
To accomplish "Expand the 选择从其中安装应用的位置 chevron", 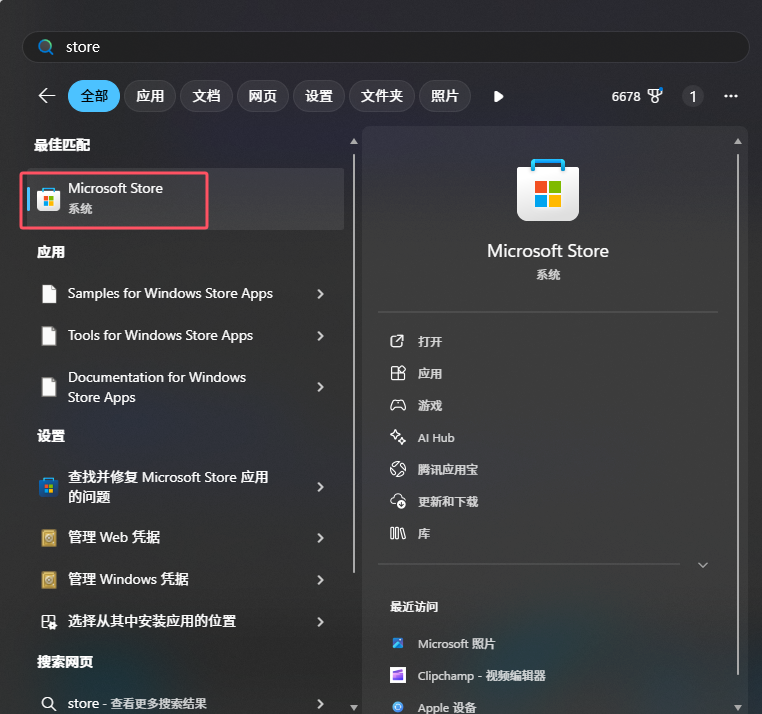I will click(320, 621).
